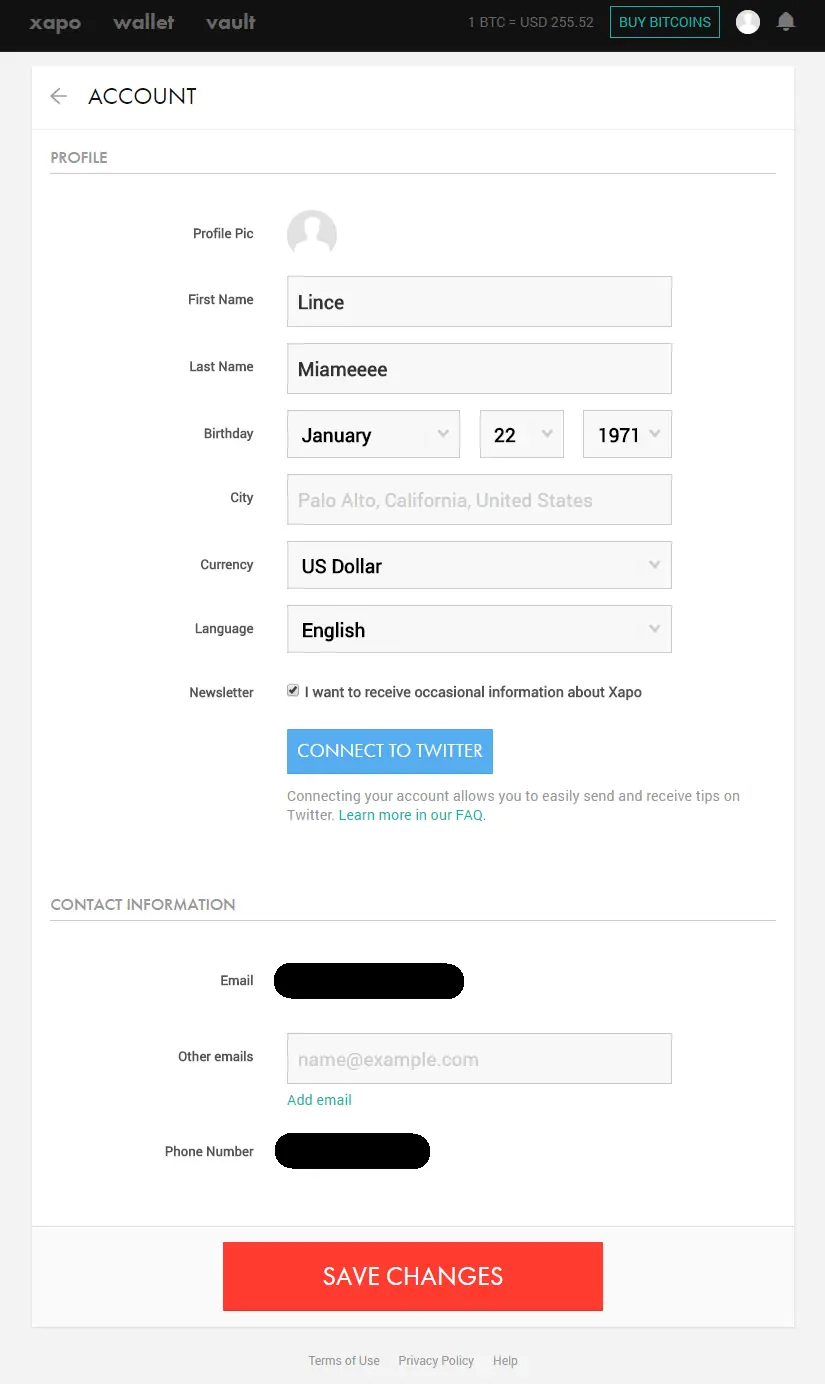Open the Learn more in our FAQ link
Image resolution: width=825 pixels, height=1384 pixels.
click(412, 815)
